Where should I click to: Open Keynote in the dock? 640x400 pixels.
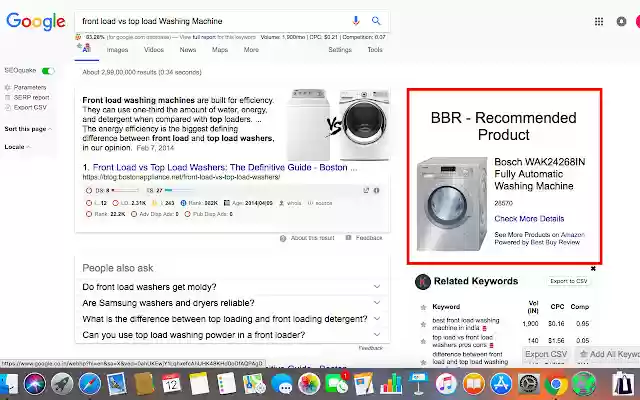(x=418, y=383)
